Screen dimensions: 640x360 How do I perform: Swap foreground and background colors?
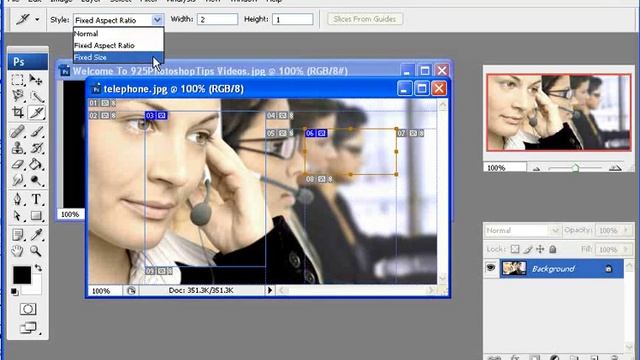pos(38,268)
